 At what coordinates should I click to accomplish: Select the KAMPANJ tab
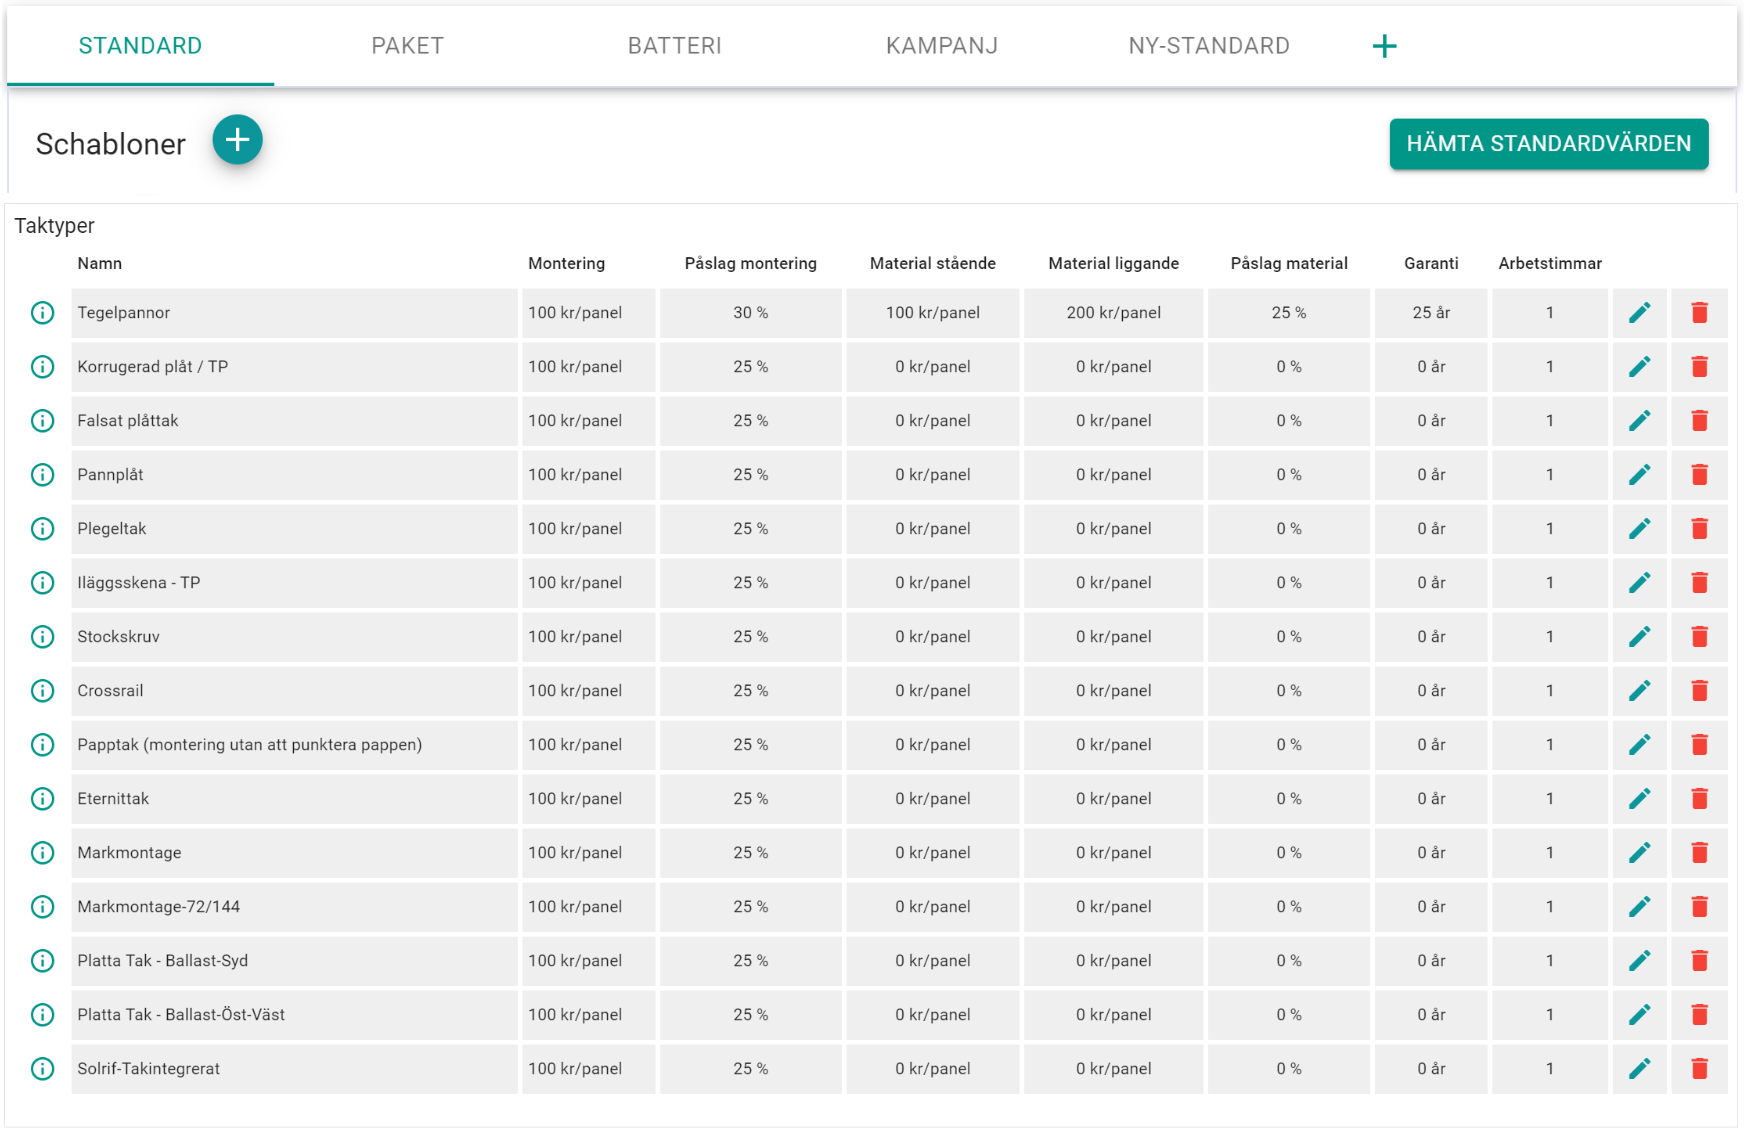pyautogui.click(x=941, y=46)
